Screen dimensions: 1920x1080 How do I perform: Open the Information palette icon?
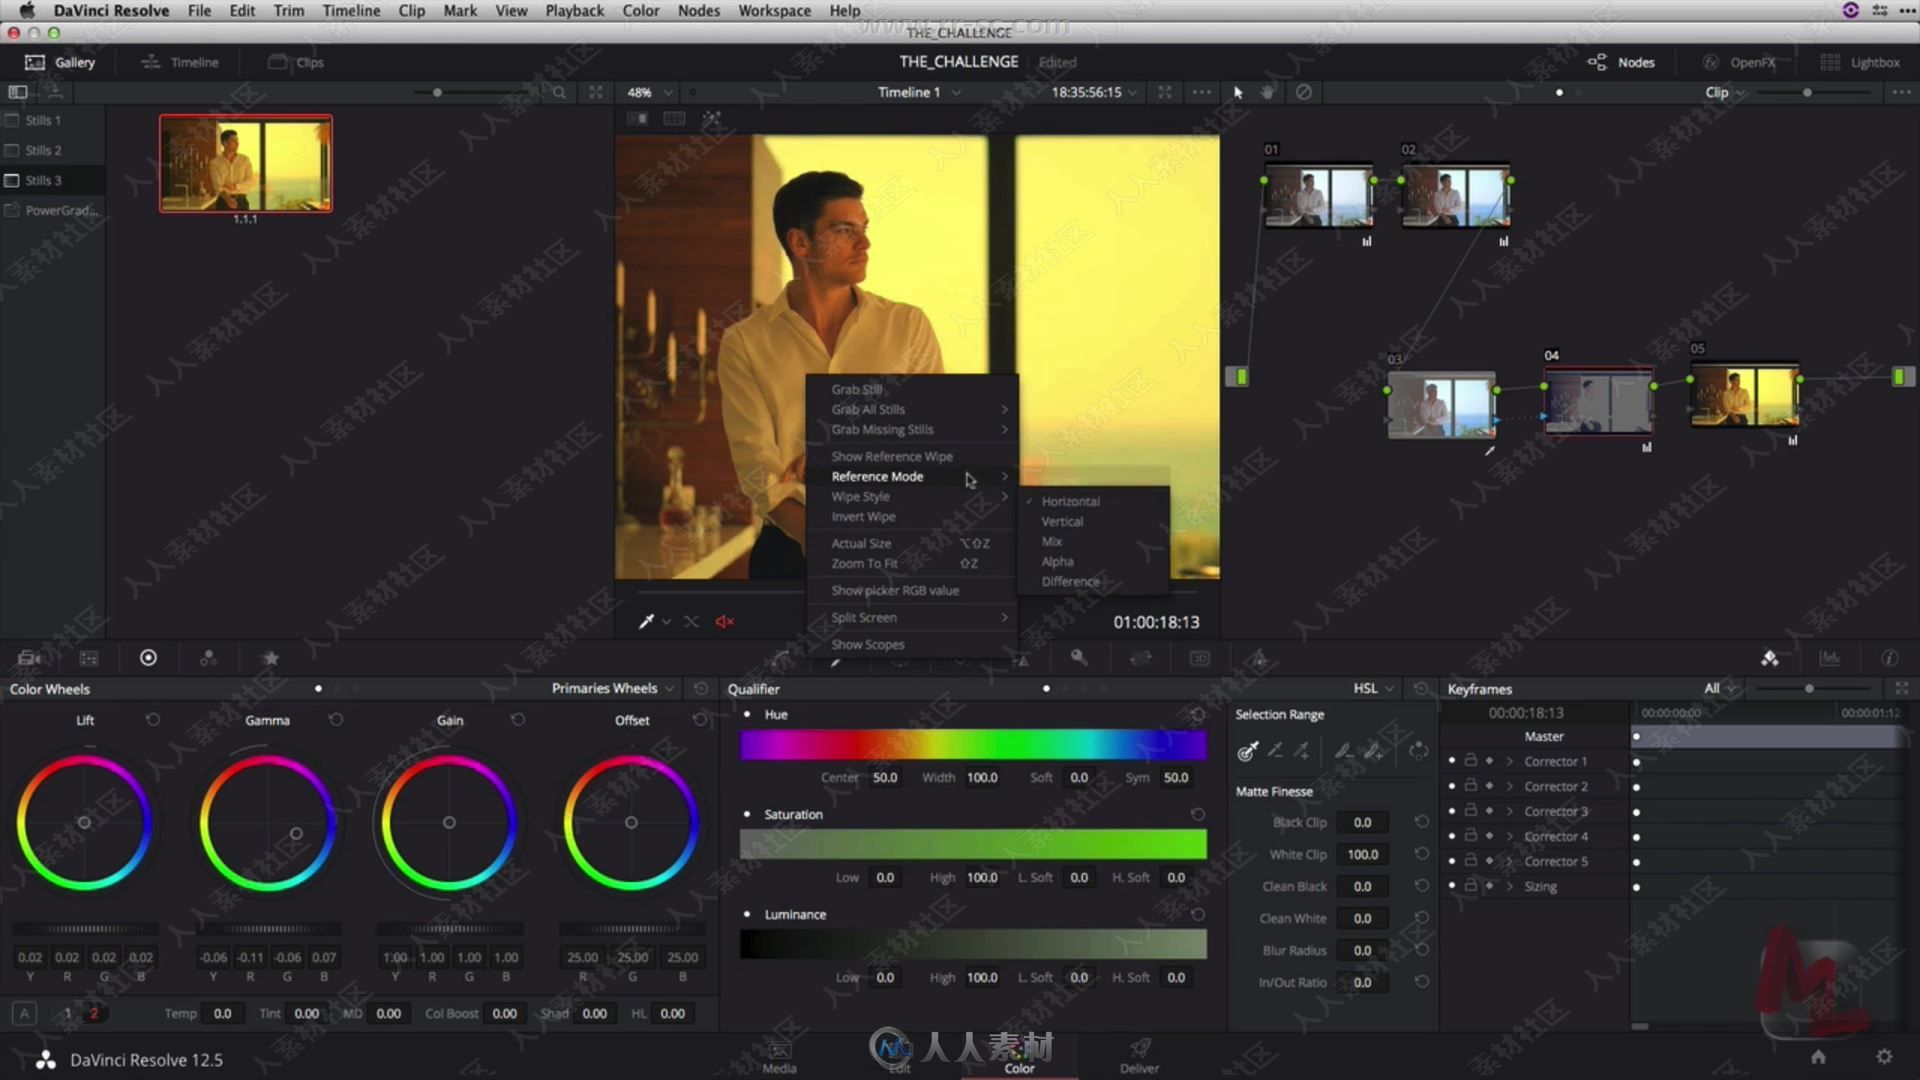coord(1889,658)
